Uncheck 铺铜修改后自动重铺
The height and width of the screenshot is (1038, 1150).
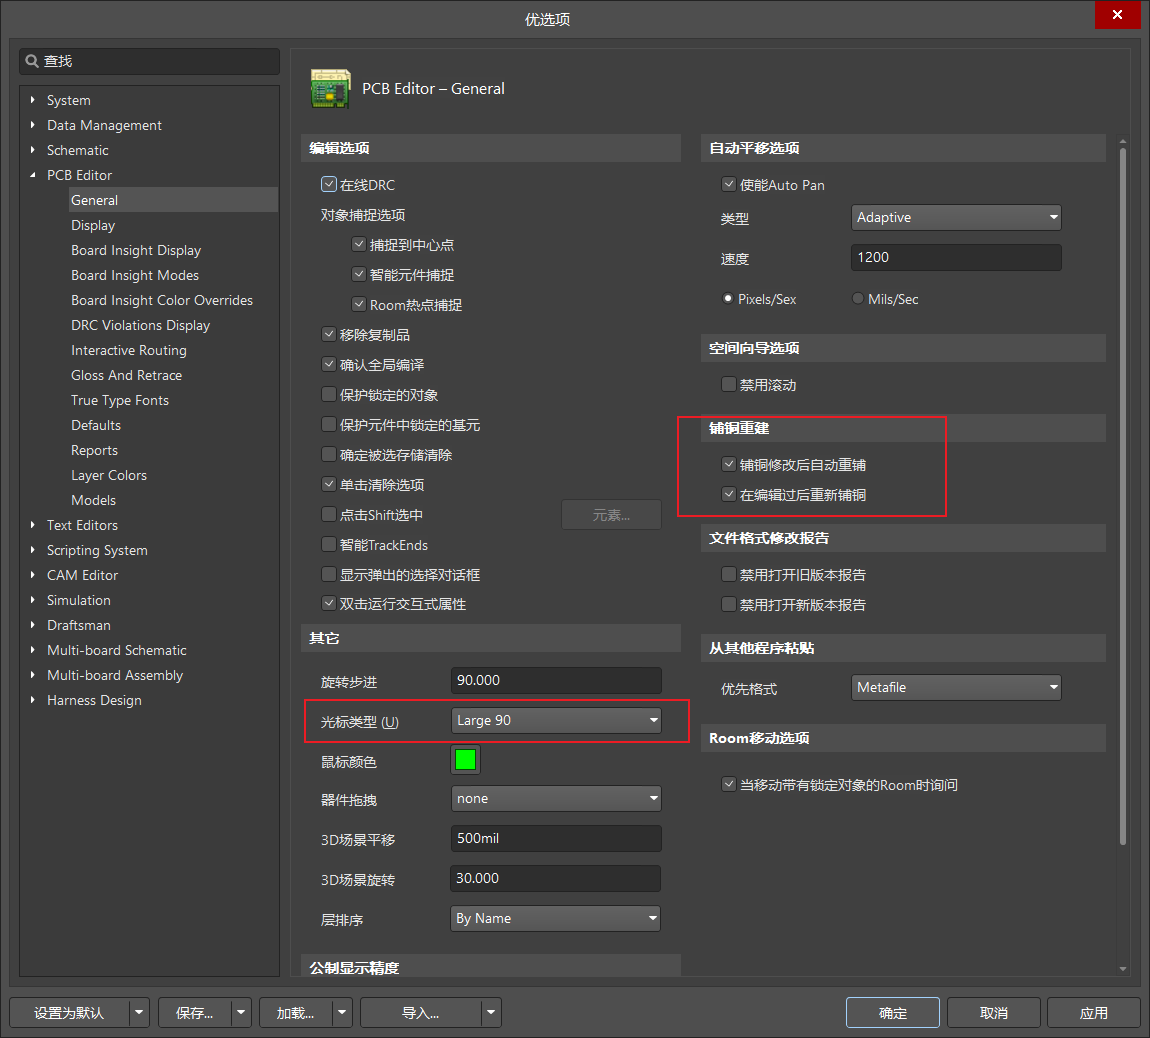tap(728, 464)
